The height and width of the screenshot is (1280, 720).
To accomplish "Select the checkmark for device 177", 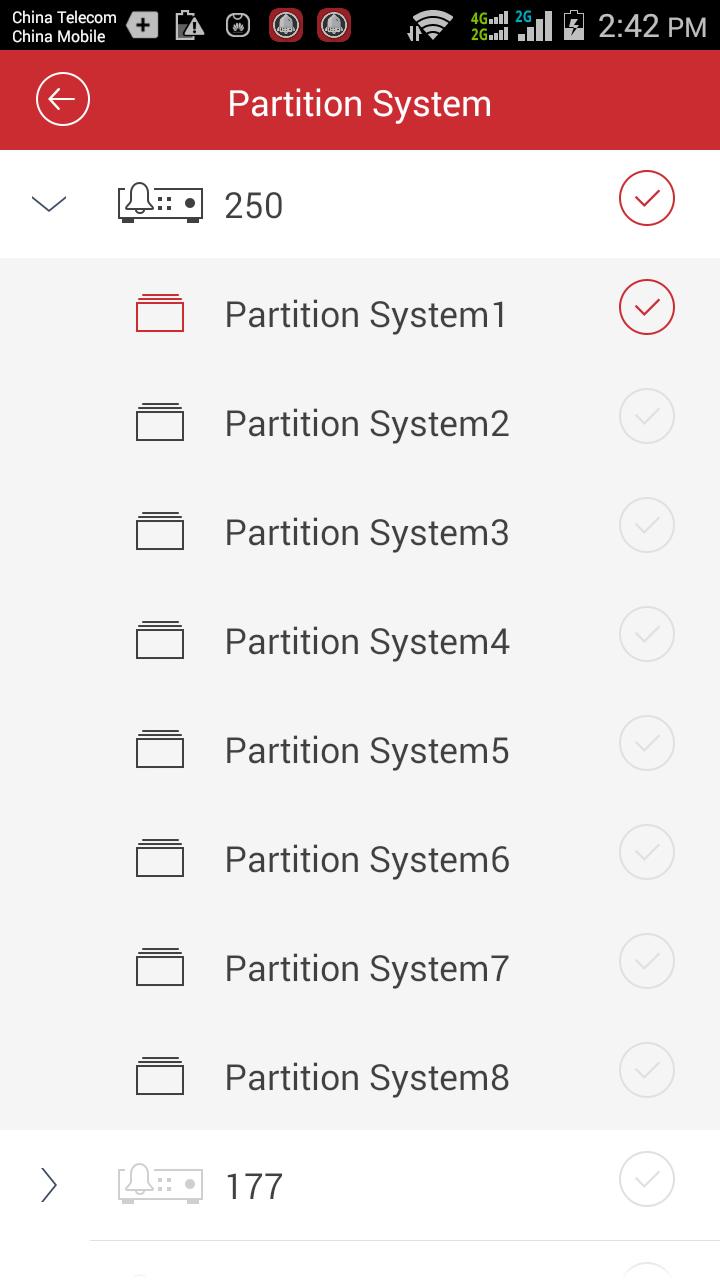I will [647, 1180].
